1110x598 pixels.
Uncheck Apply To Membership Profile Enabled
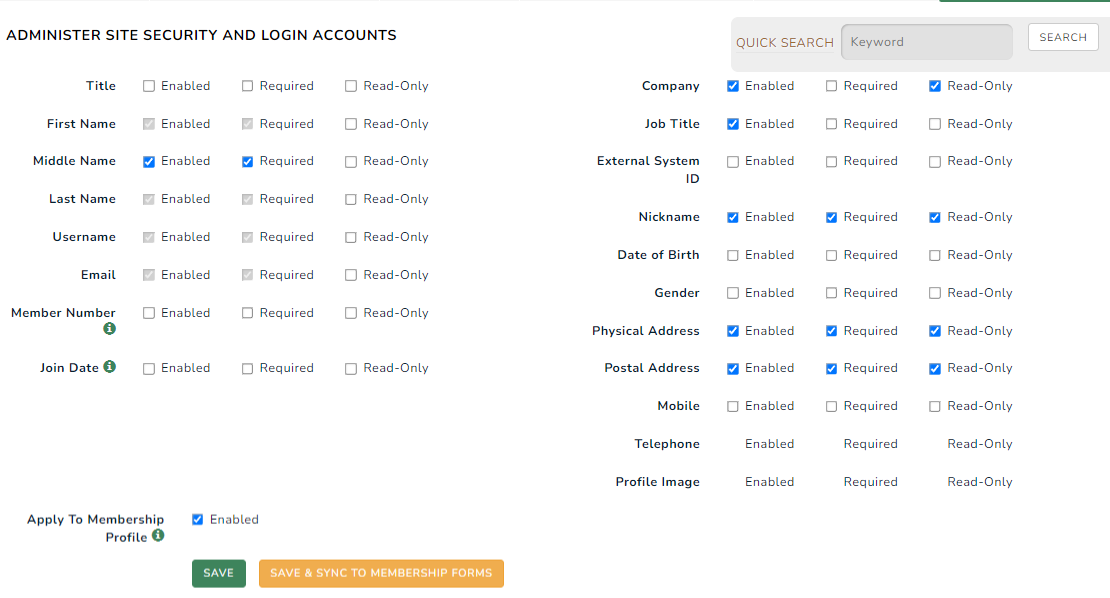click(x=198, y=519)
